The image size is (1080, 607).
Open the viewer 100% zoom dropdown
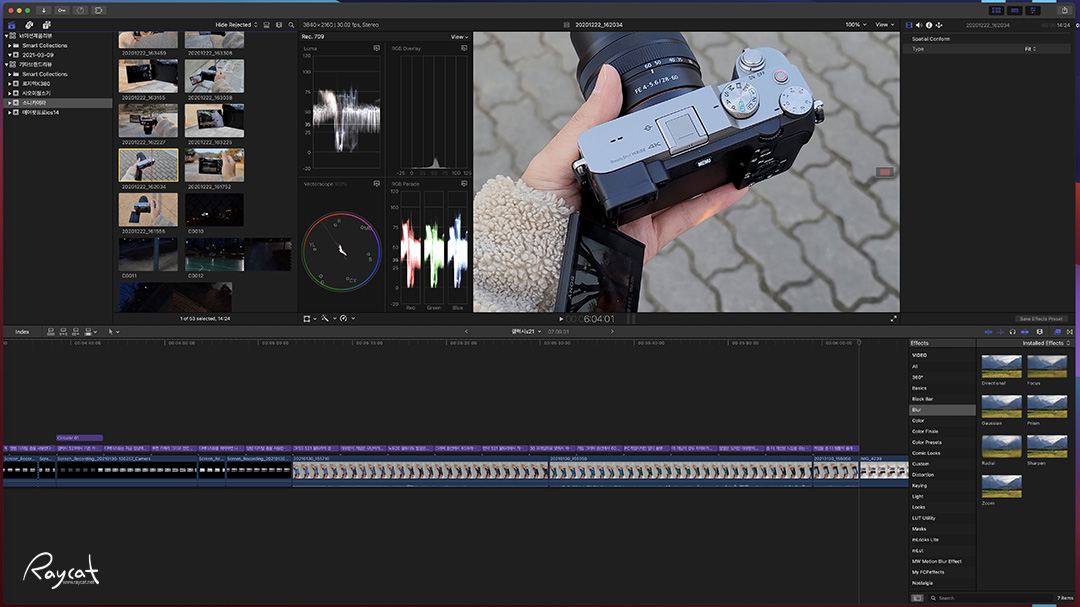(x=856, y=25)
